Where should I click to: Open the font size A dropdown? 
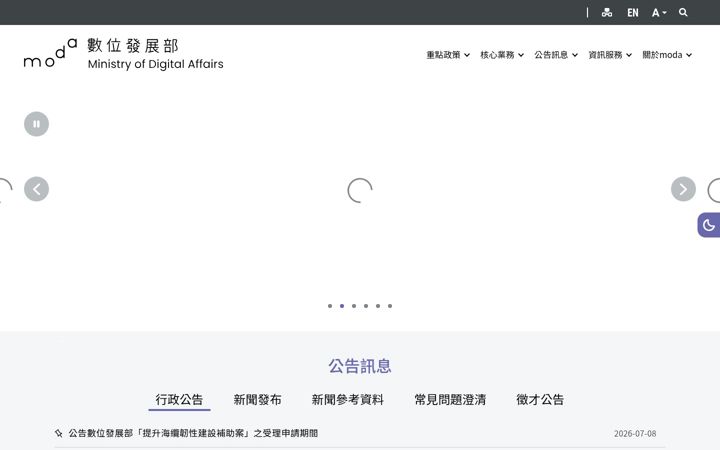click(659, 13)
